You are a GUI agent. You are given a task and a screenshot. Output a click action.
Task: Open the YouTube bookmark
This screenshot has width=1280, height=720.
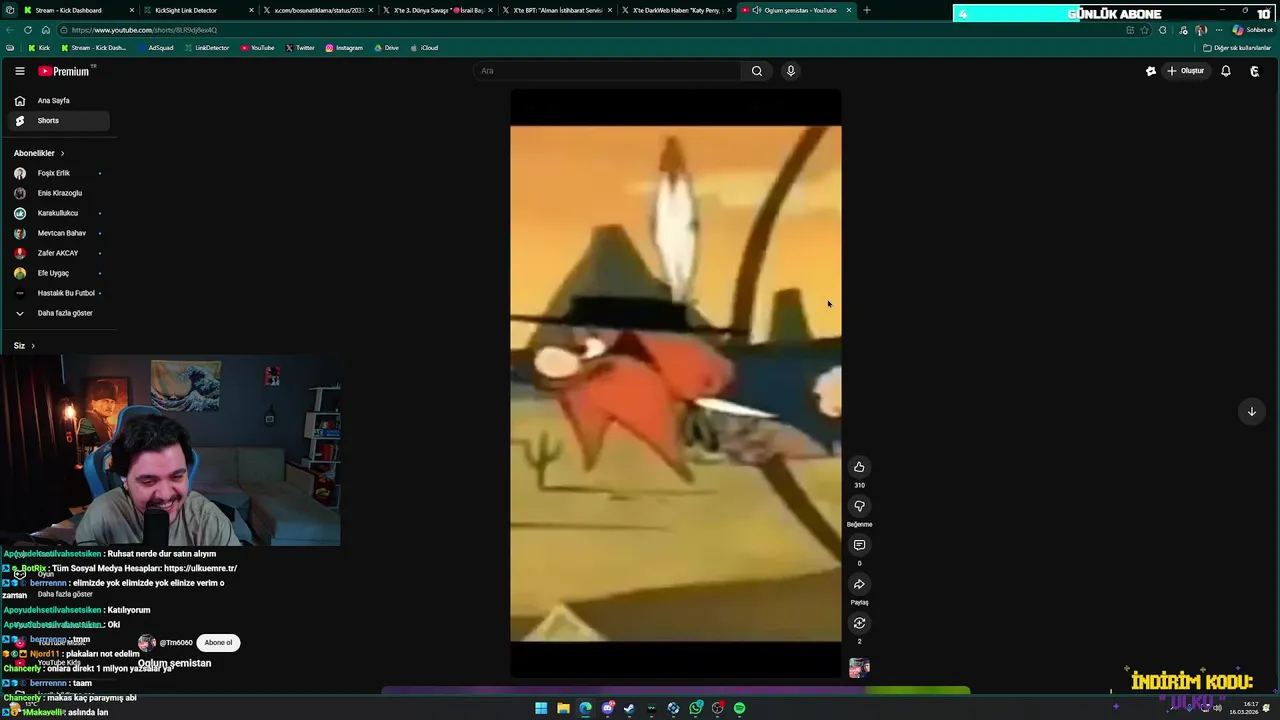tap(257, 48)
